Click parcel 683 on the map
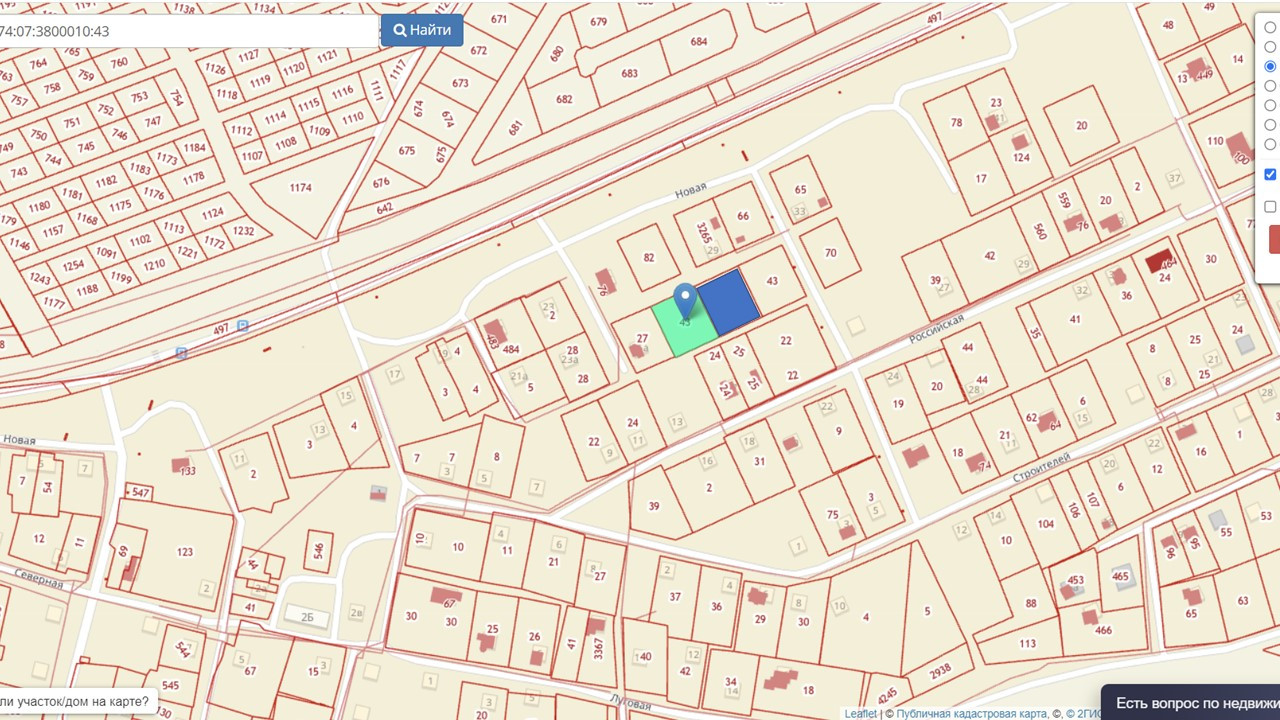Image resolution: width=1280 pixels, height=720 pixels. 628,73
